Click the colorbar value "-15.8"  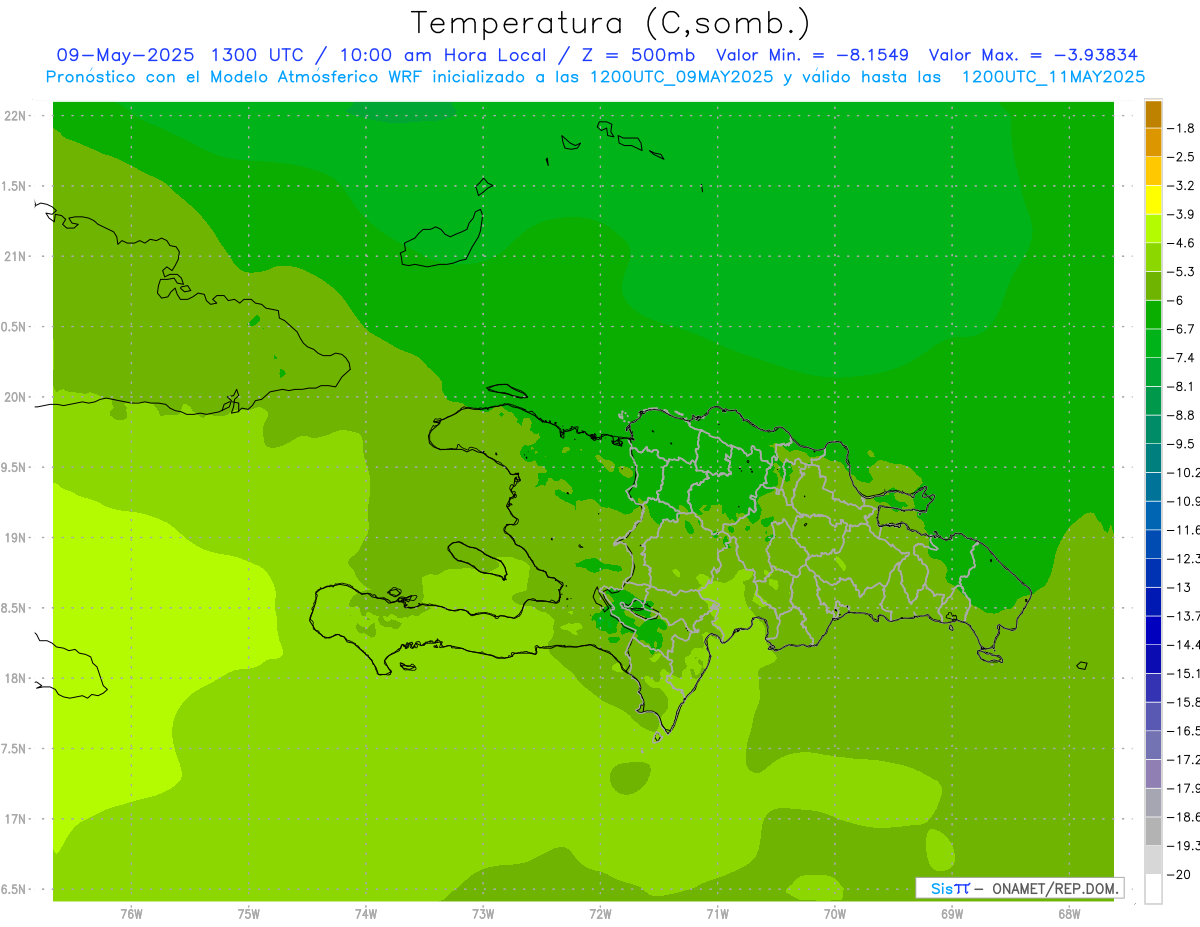[1184, 702]
